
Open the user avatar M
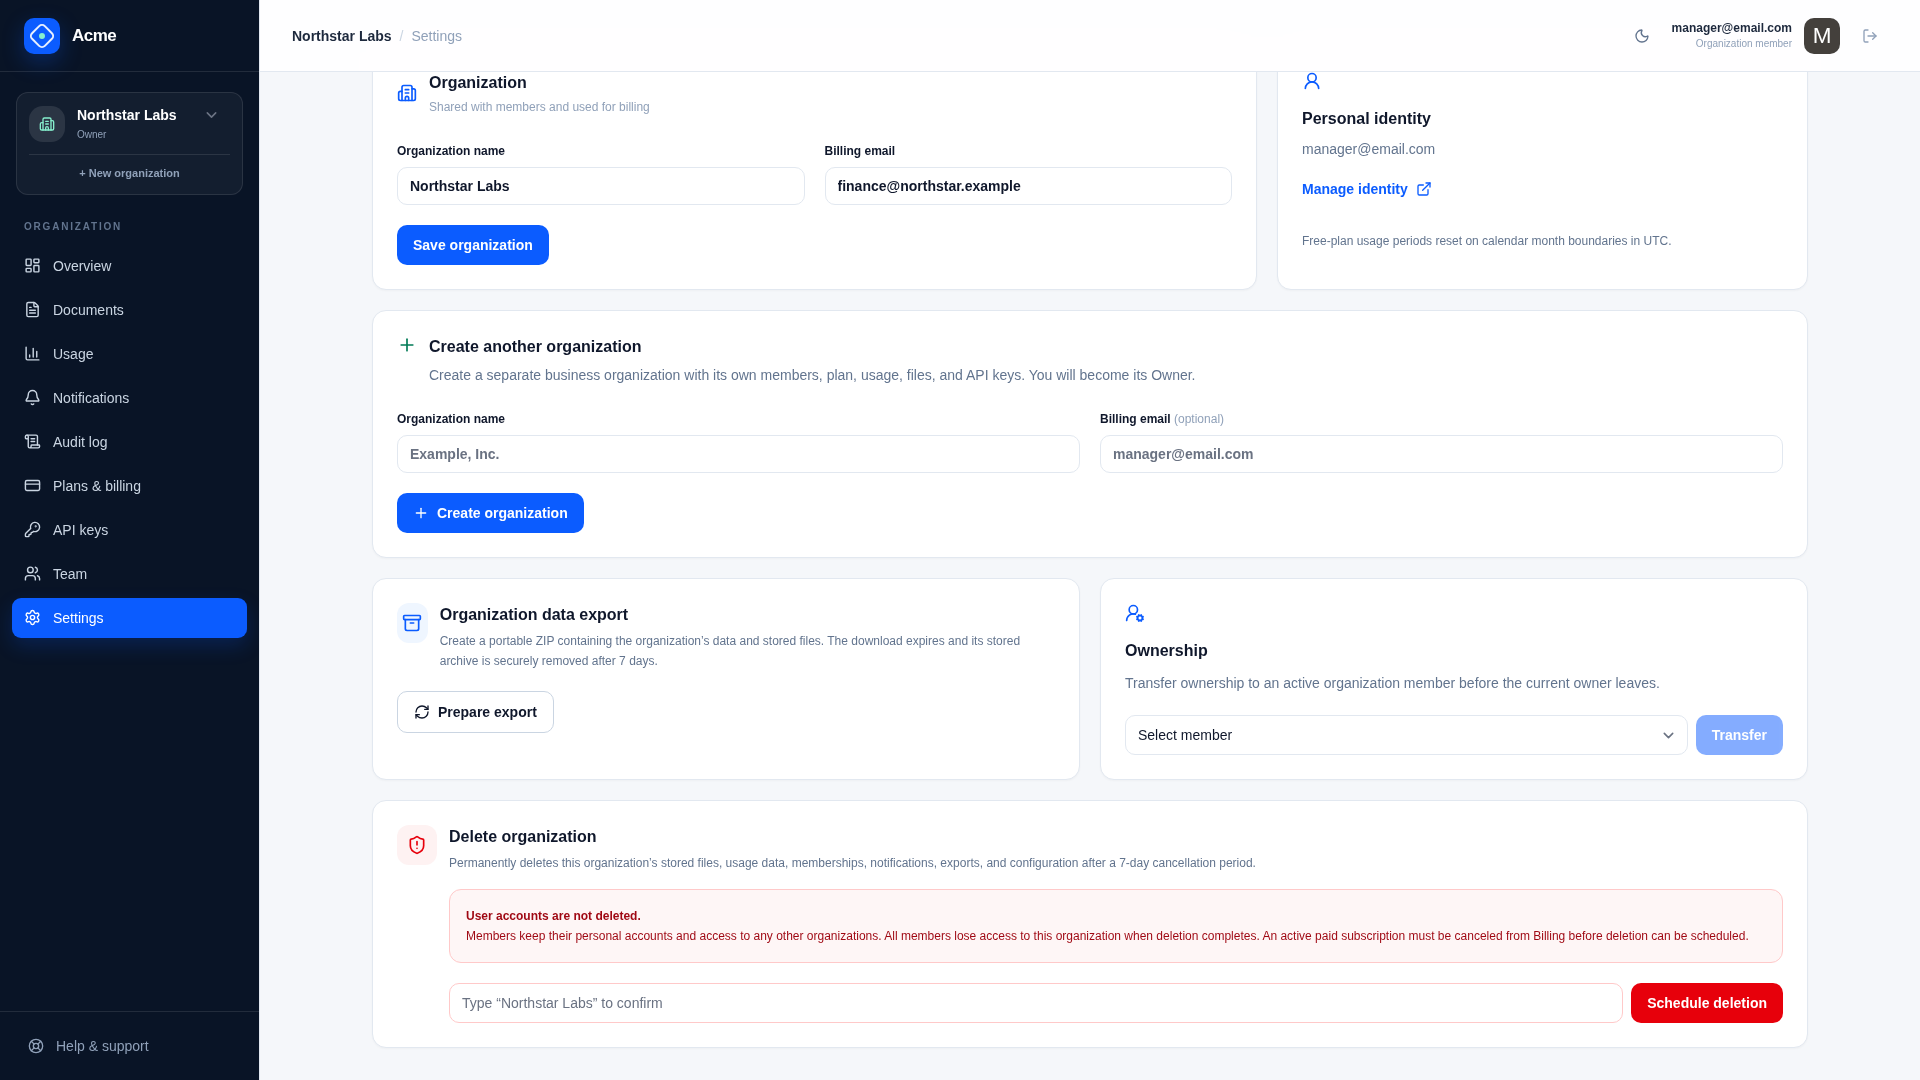[x=1822, y=36]
